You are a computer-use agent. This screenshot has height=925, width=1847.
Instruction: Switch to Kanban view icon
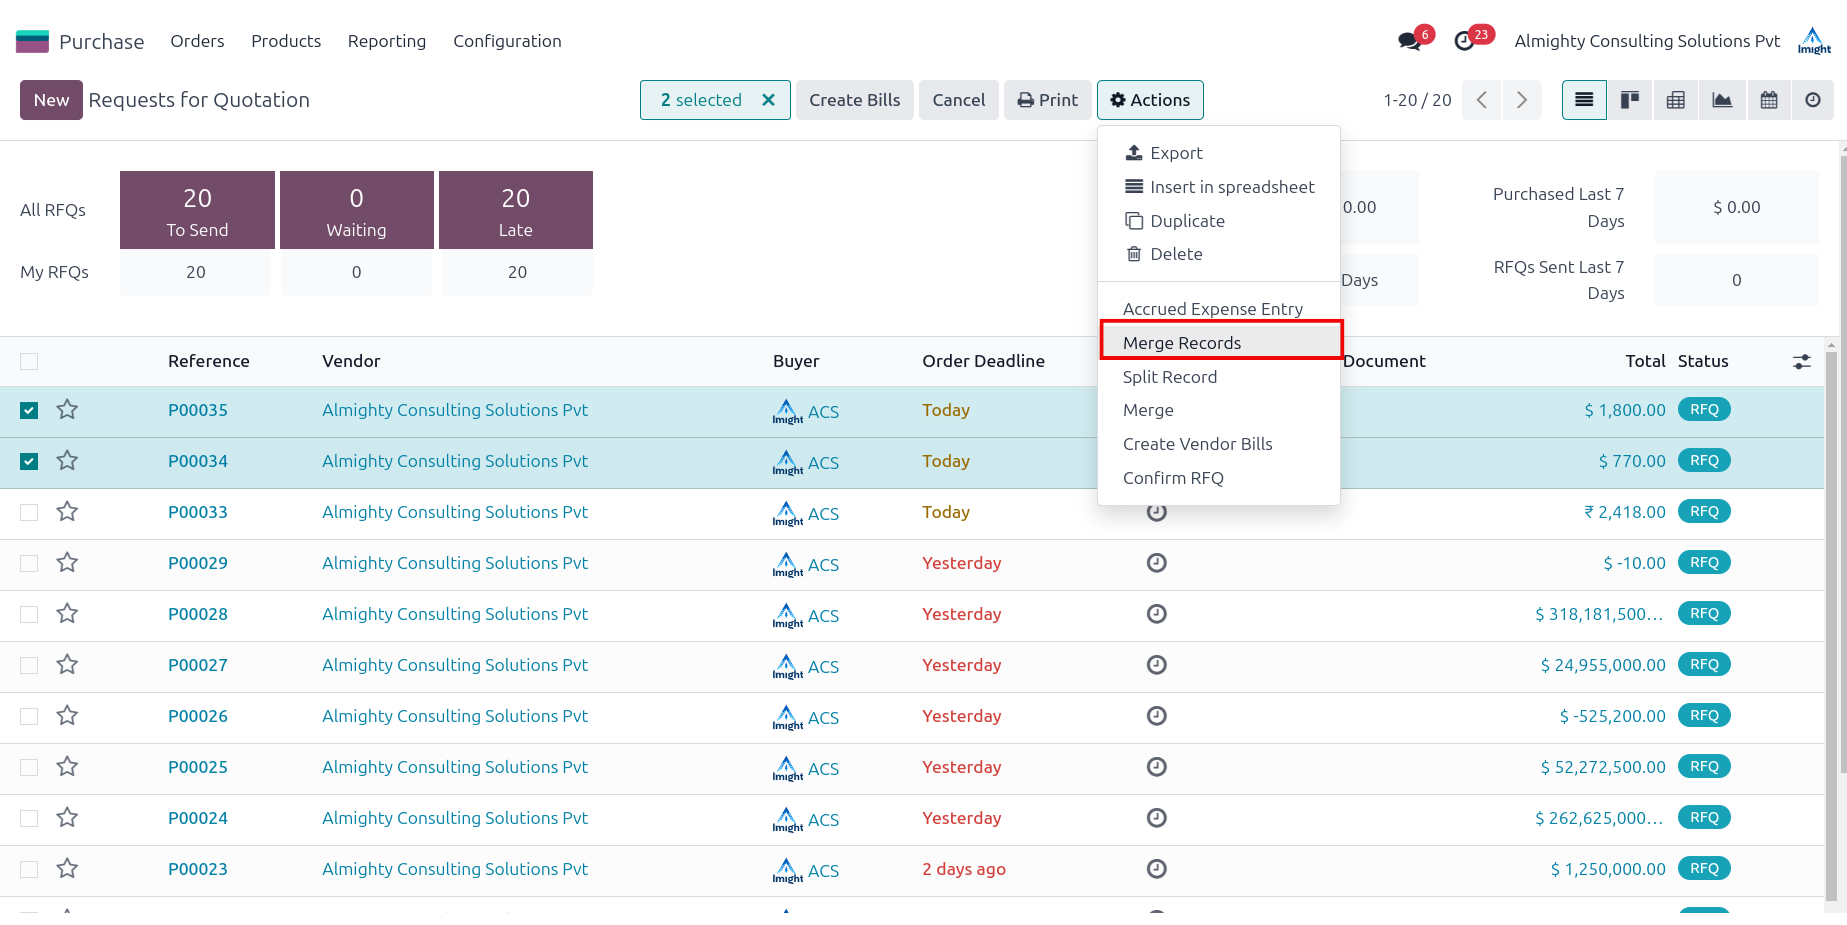[x=1630, y=100]
